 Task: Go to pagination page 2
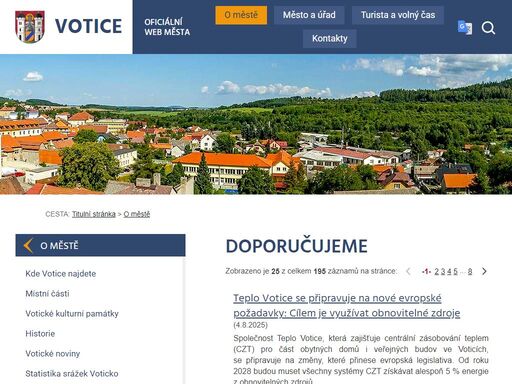tap(436, 271)
